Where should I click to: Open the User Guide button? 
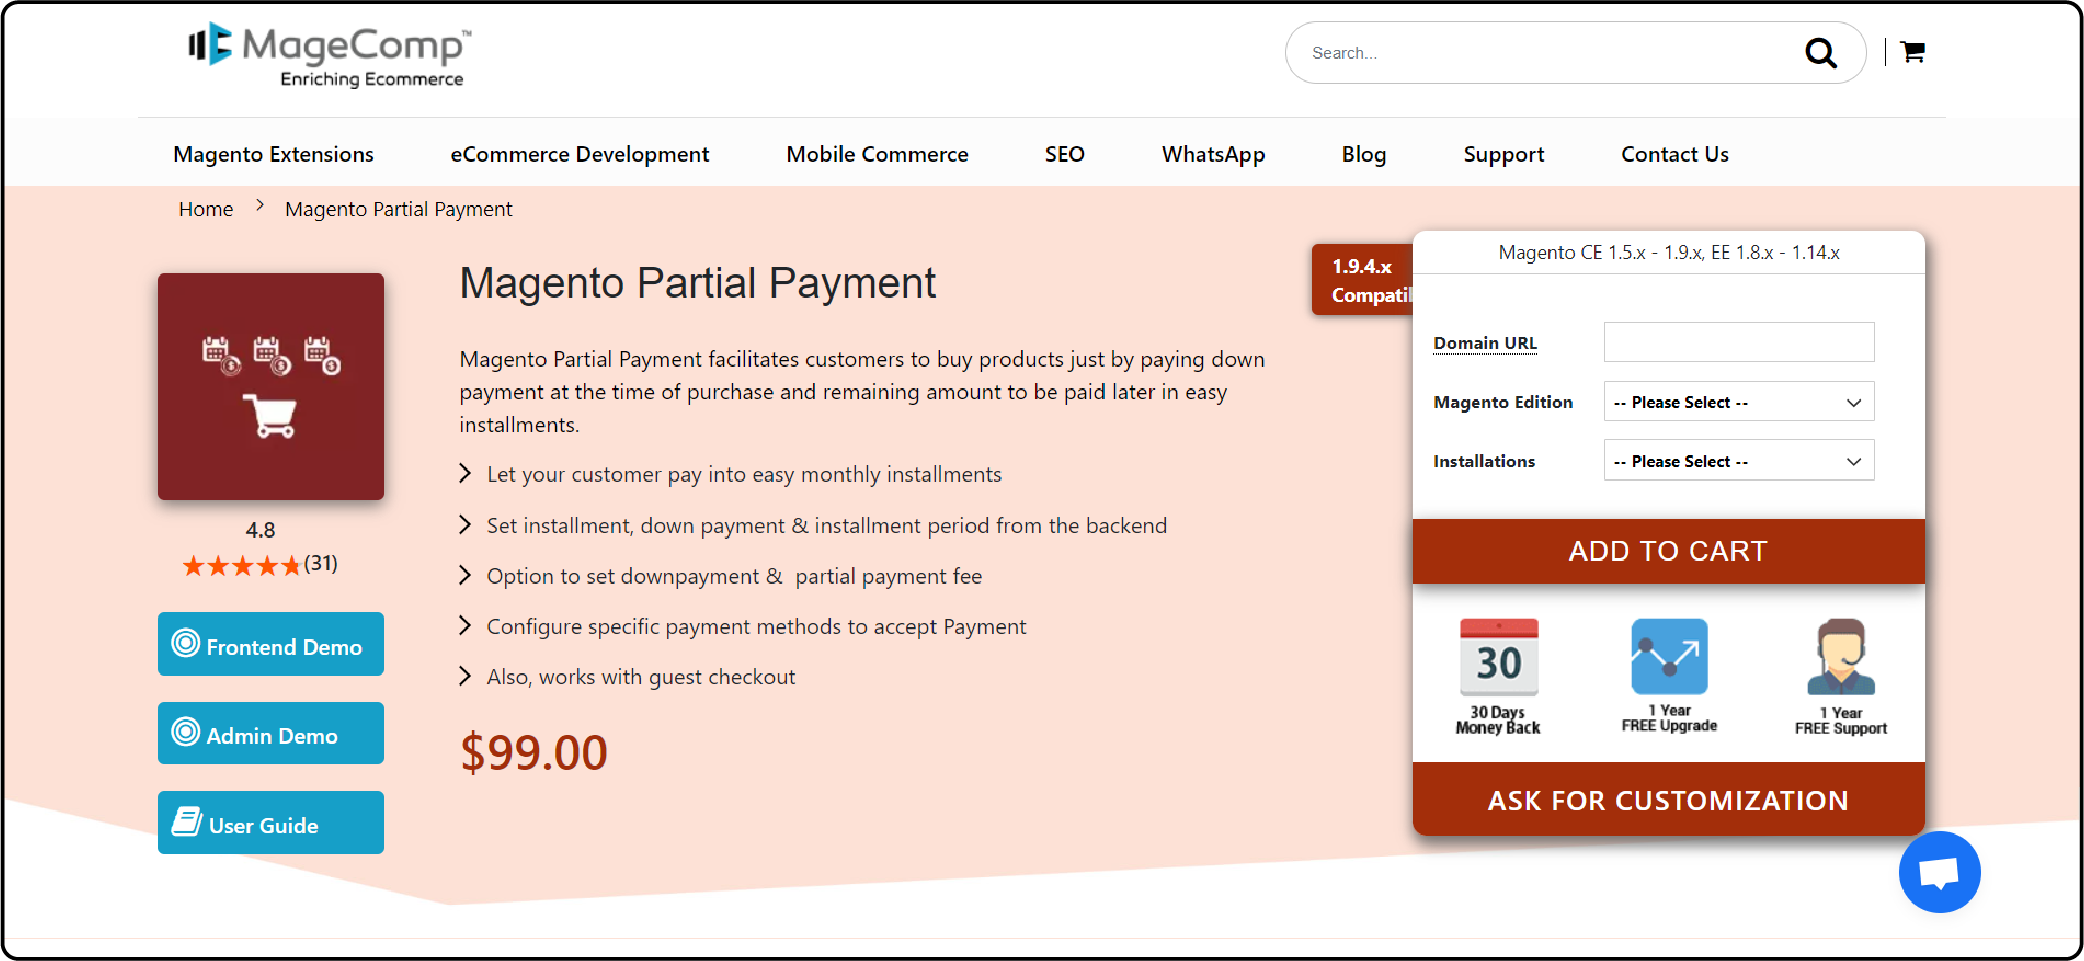pyautogui.click(x=271, y=822)
